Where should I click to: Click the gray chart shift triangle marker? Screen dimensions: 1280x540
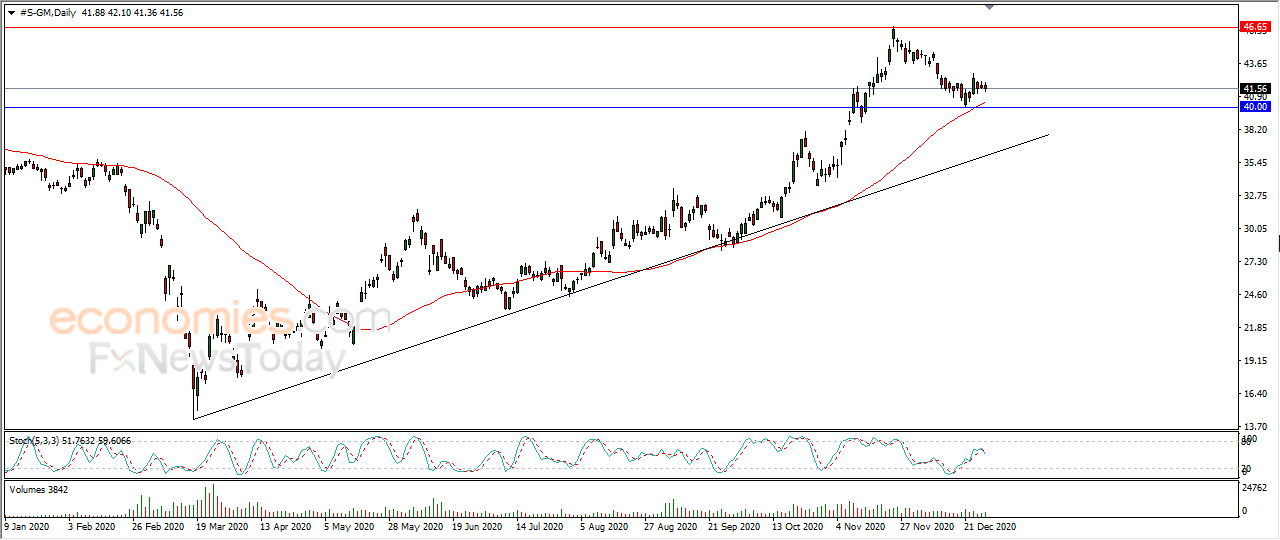tap(990, 7)
